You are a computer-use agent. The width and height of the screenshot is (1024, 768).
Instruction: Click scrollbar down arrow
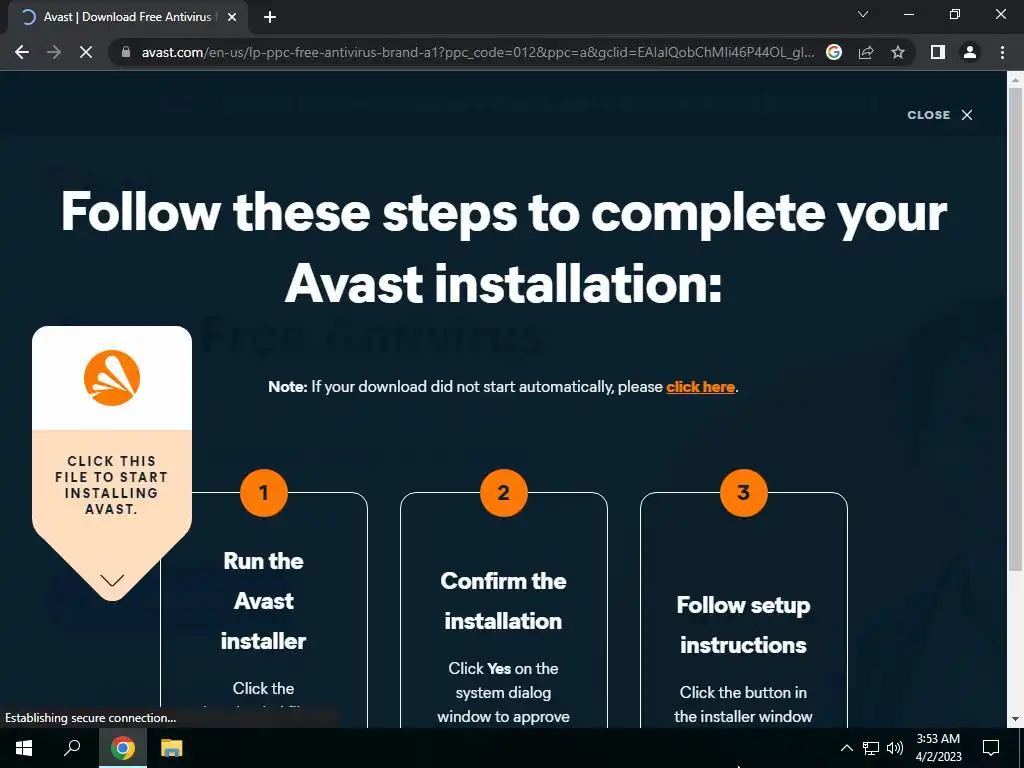[1015, 719]
